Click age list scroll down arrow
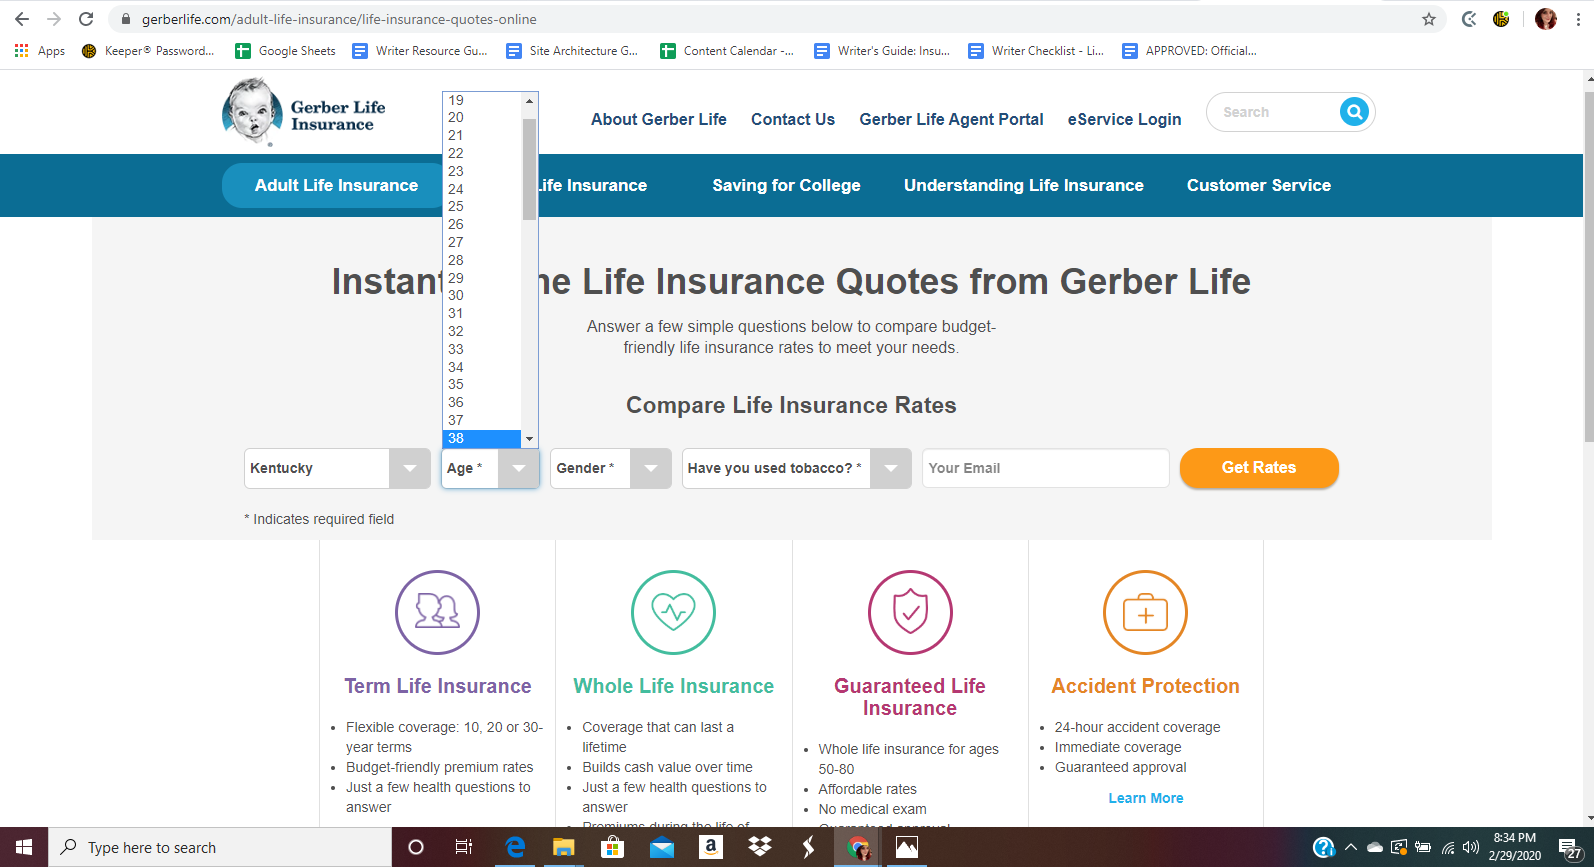 (x=529, y=439)
